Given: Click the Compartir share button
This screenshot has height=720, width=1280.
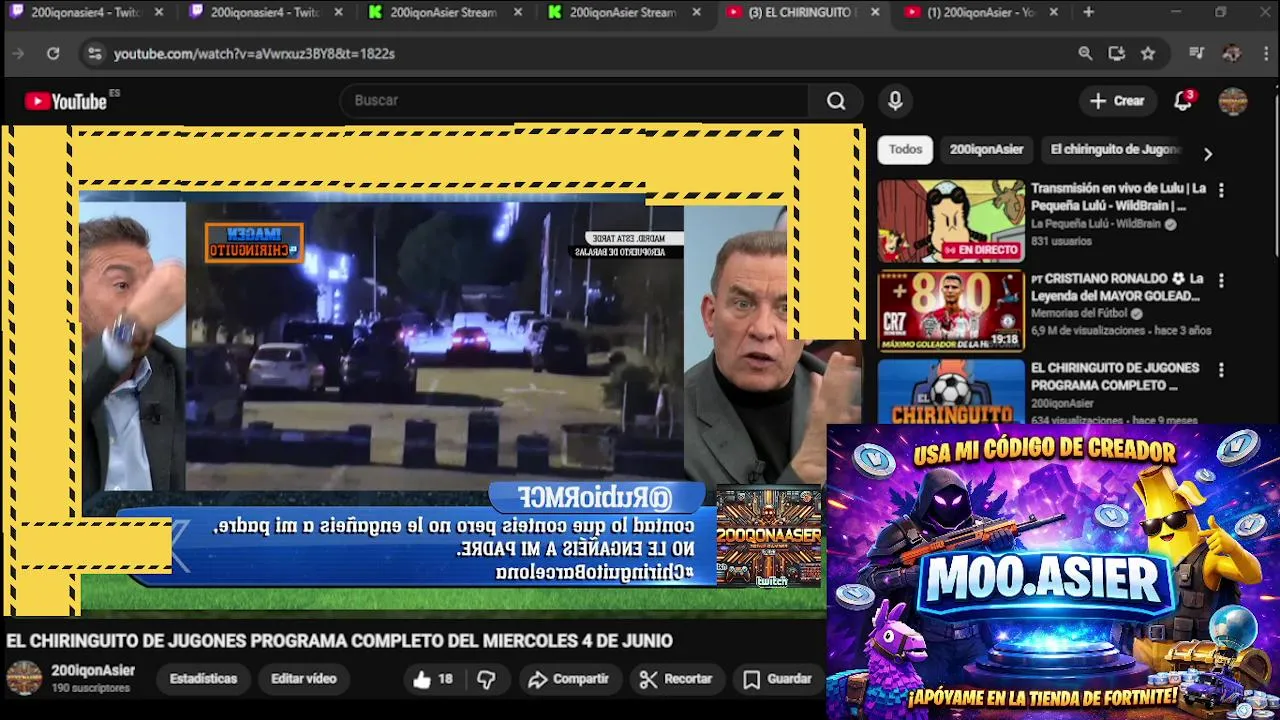Looking at the screenshot, I should [x=568, y=679].
